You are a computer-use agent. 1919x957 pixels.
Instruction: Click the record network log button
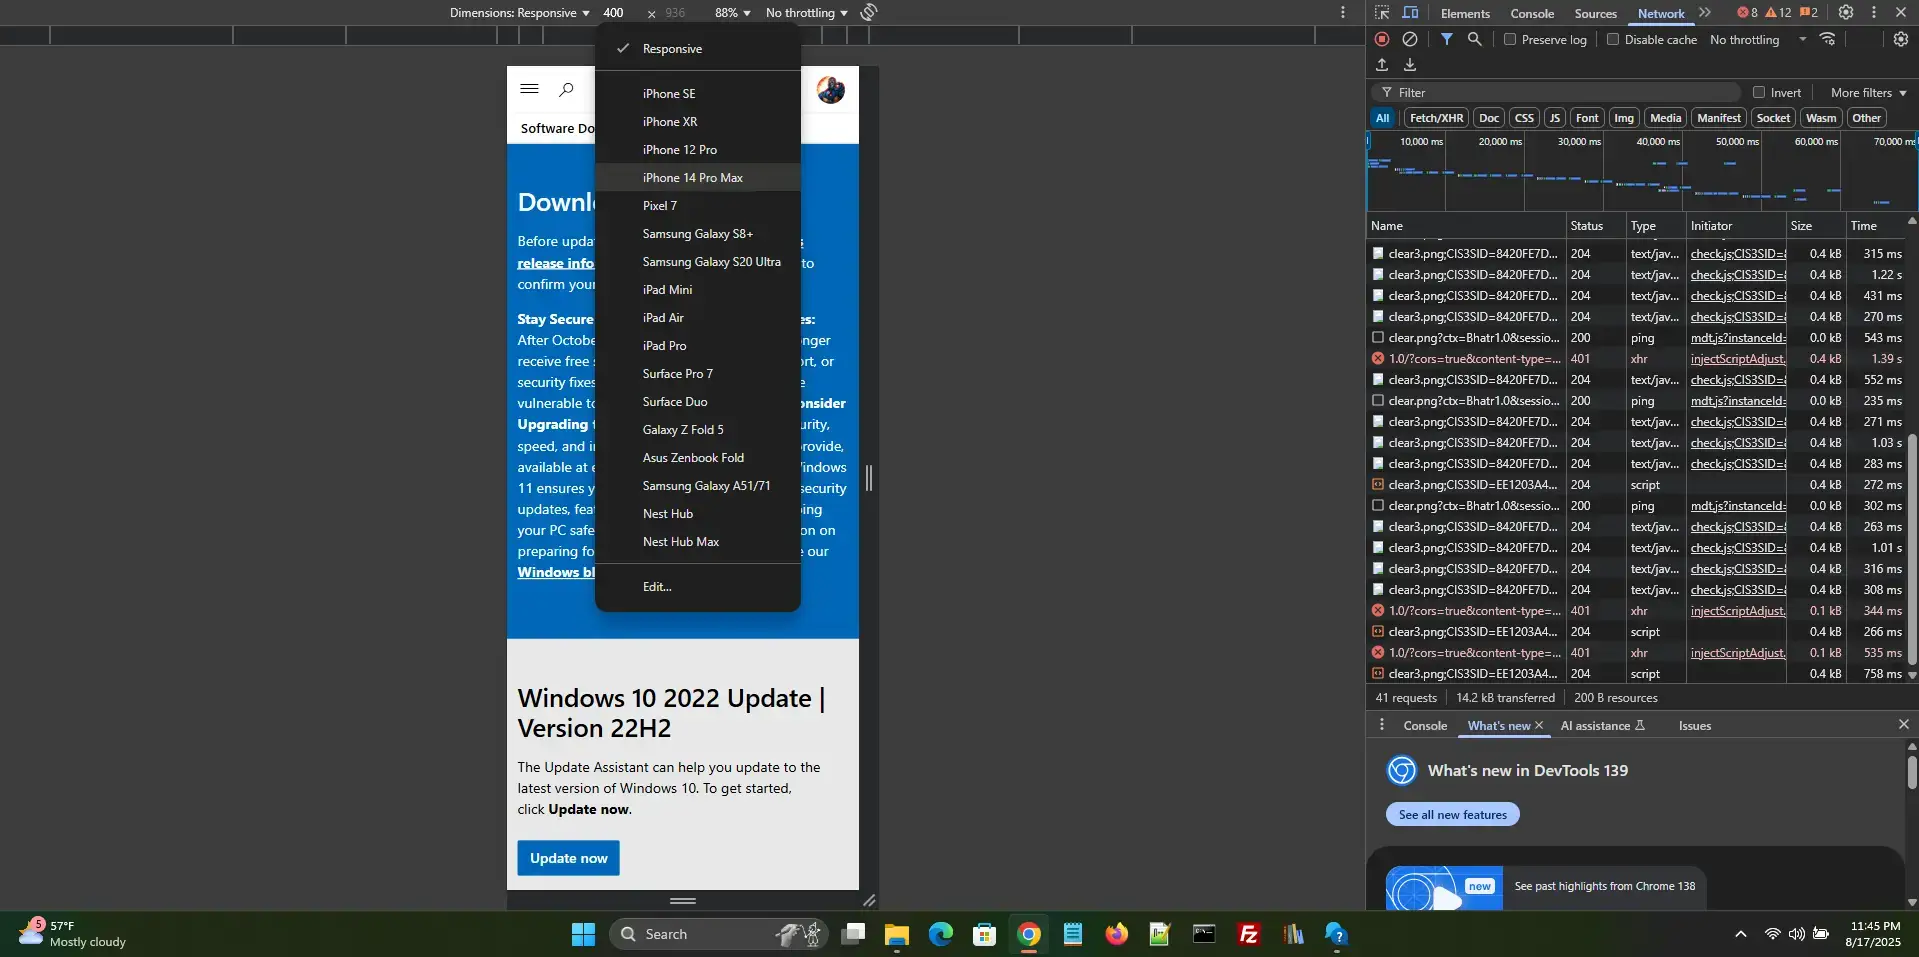coord(1382,39)
